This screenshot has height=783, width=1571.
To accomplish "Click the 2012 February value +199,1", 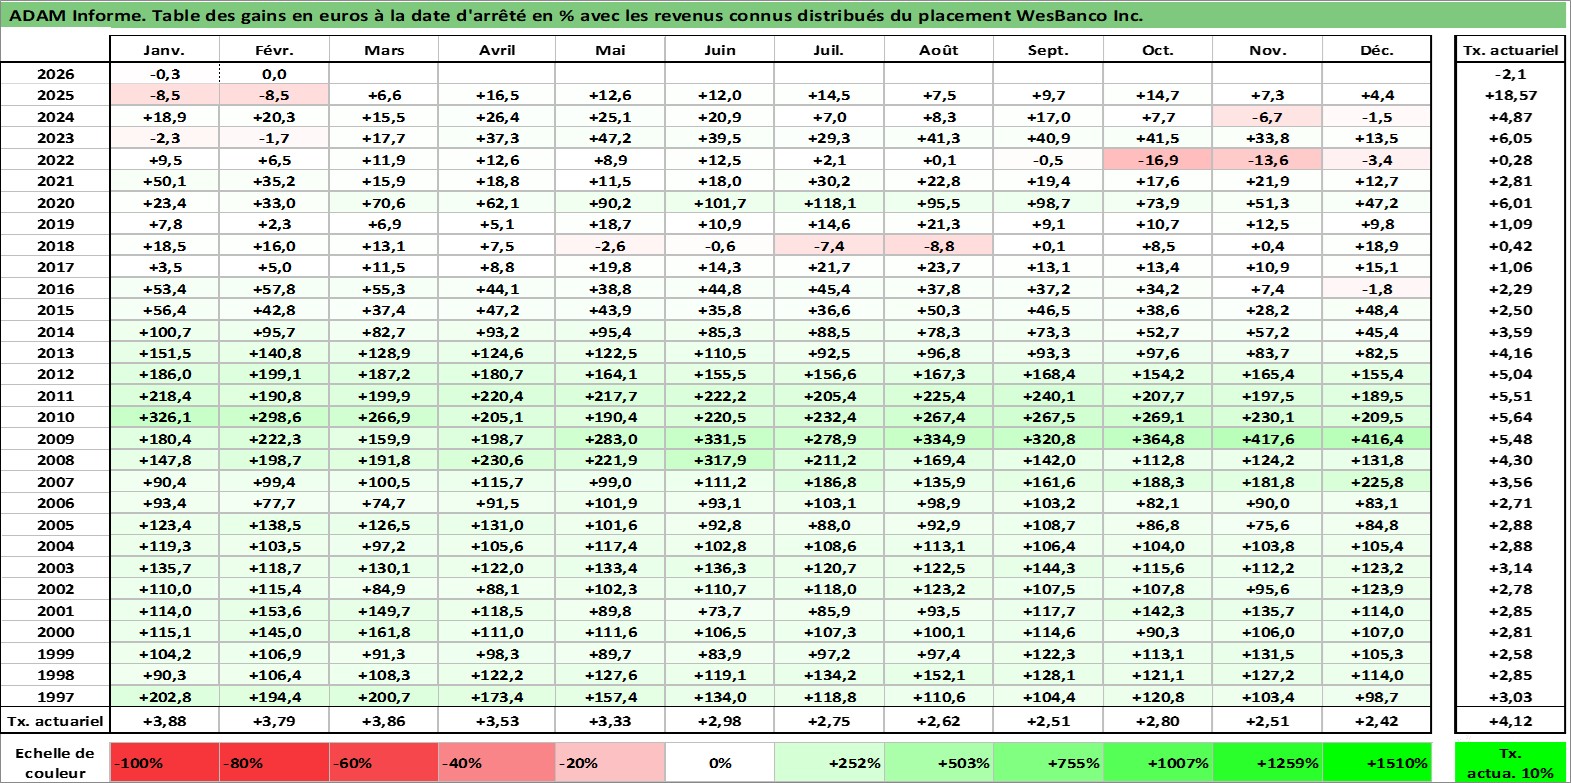I will (x=274, y=374).
